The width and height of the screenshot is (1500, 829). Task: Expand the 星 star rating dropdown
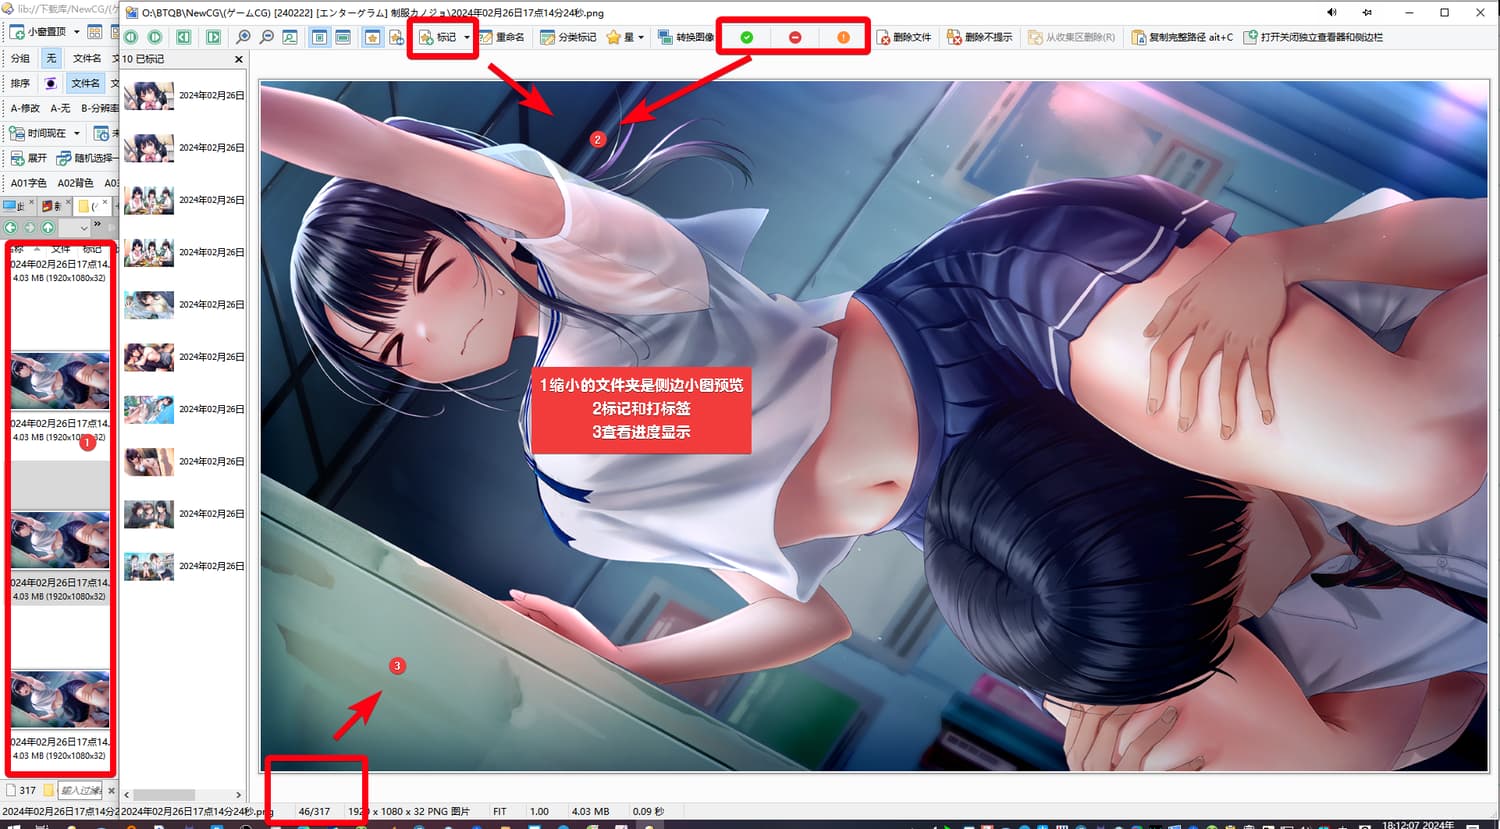[x=641, y=38]
